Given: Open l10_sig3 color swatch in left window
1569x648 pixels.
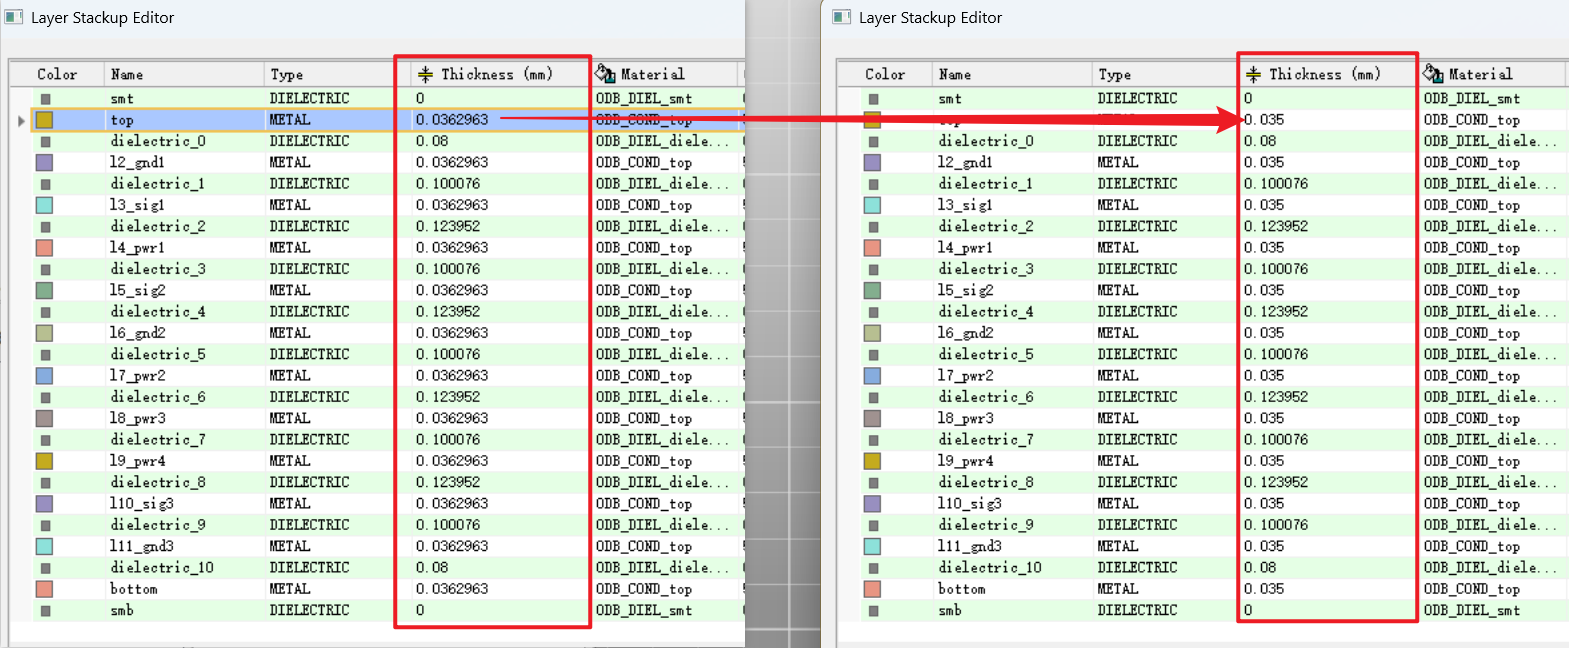Looking at the screenshot, I should 44,503.
